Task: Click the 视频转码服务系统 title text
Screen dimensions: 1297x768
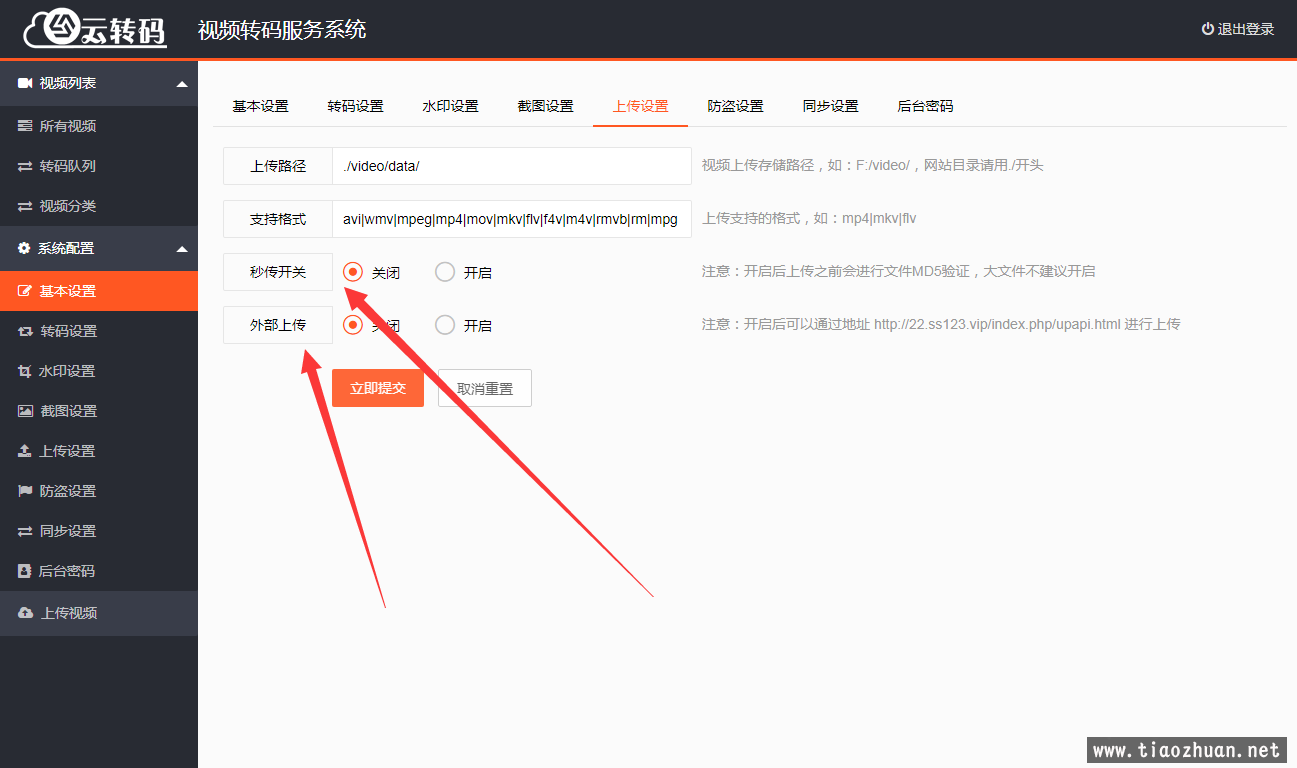Action: pos(282,30)
